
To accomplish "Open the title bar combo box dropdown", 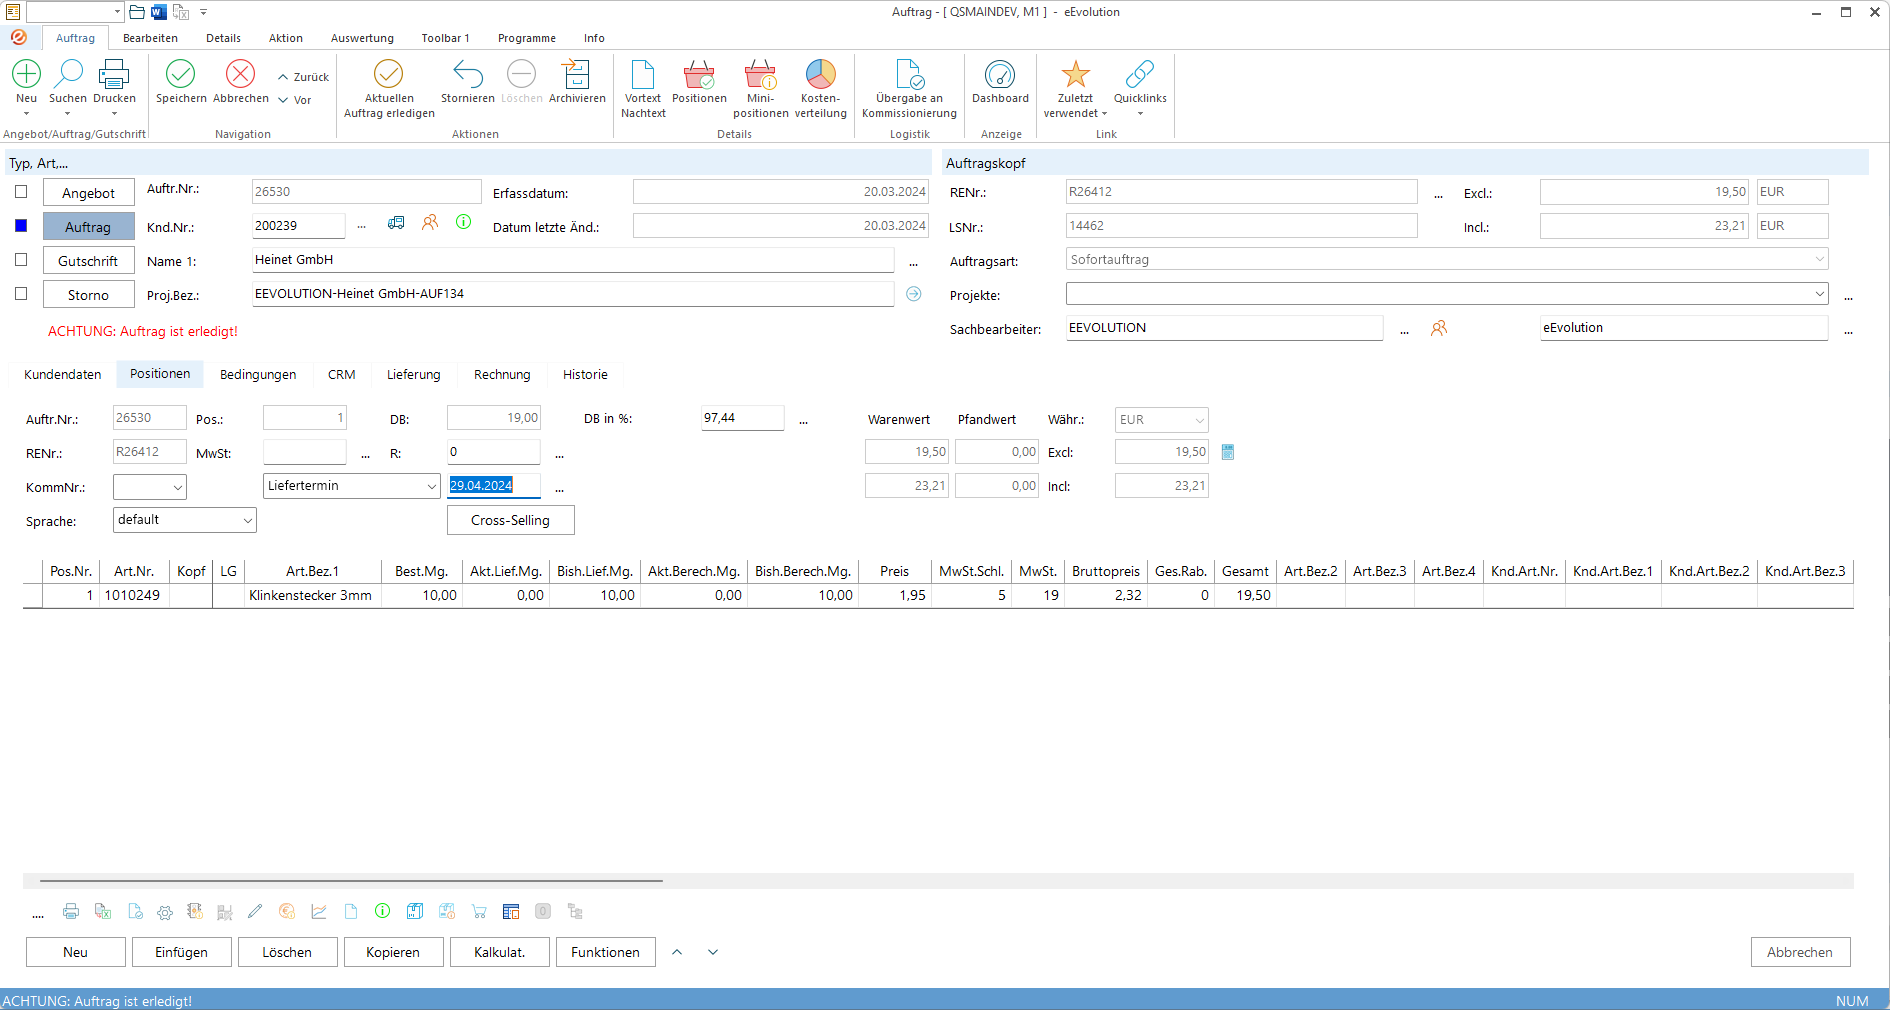I will coord(117,12).
